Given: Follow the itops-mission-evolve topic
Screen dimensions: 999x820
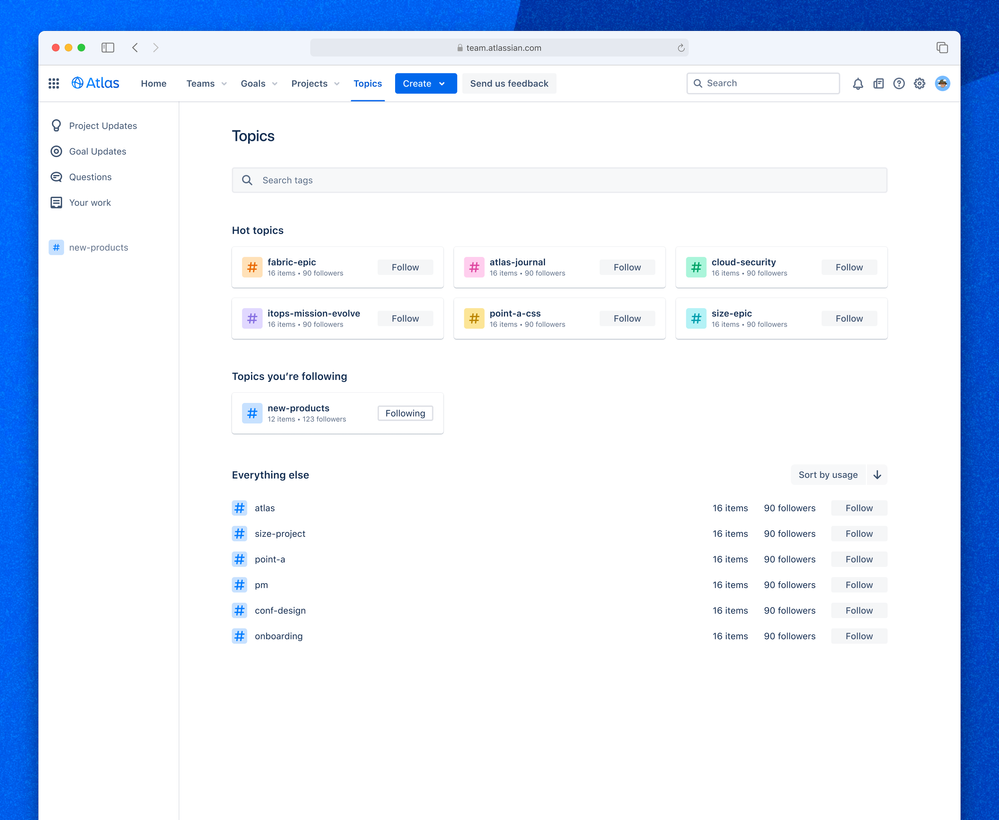Looking at the screenshot, I should point(405,318).
